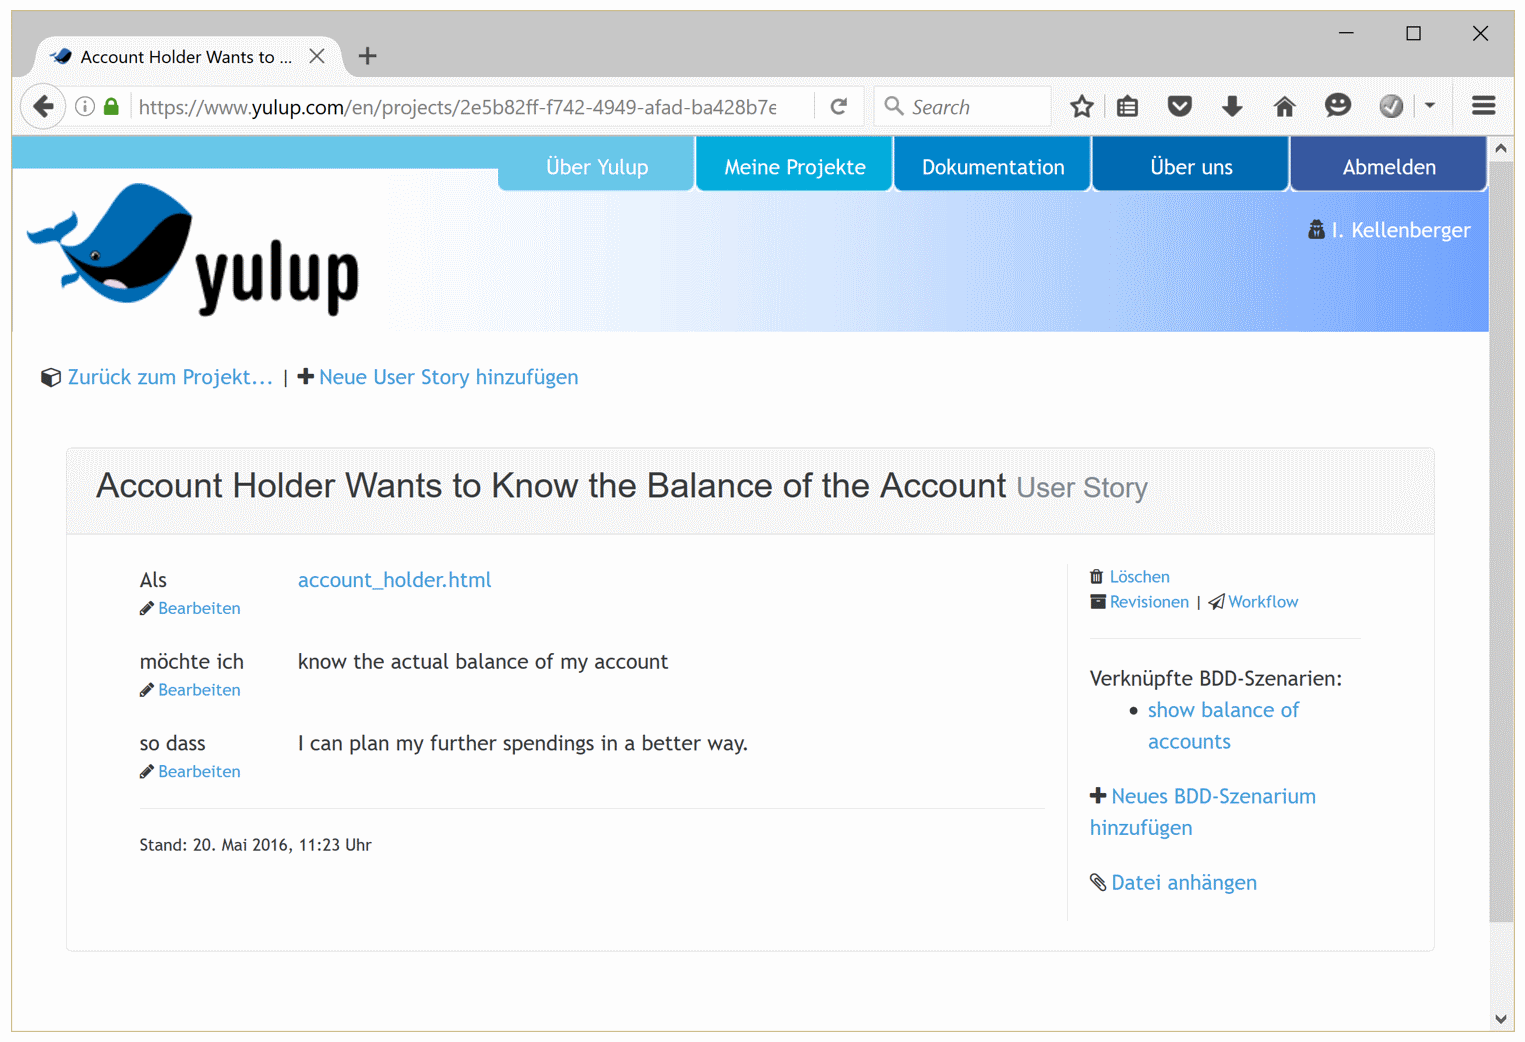
Task: Log out via the Abmelden tab
Action: pos(1389,166)
